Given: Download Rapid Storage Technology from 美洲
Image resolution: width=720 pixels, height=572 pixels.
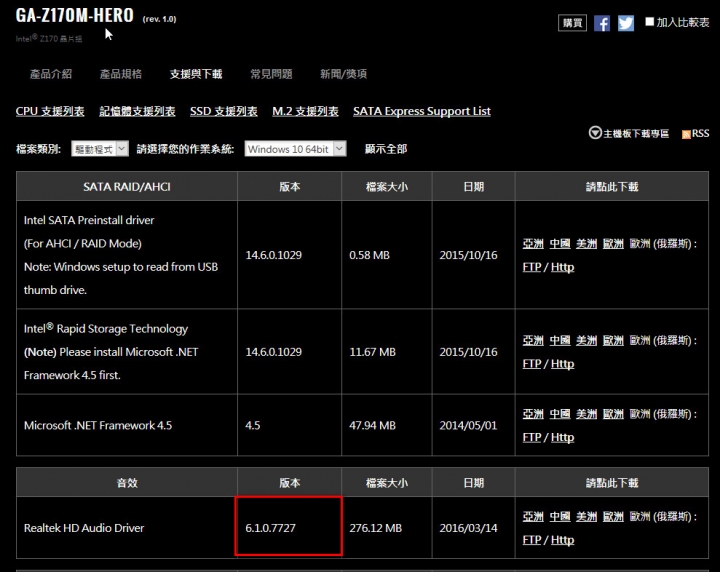Looking at the screenshot, I should coord(586,341).
